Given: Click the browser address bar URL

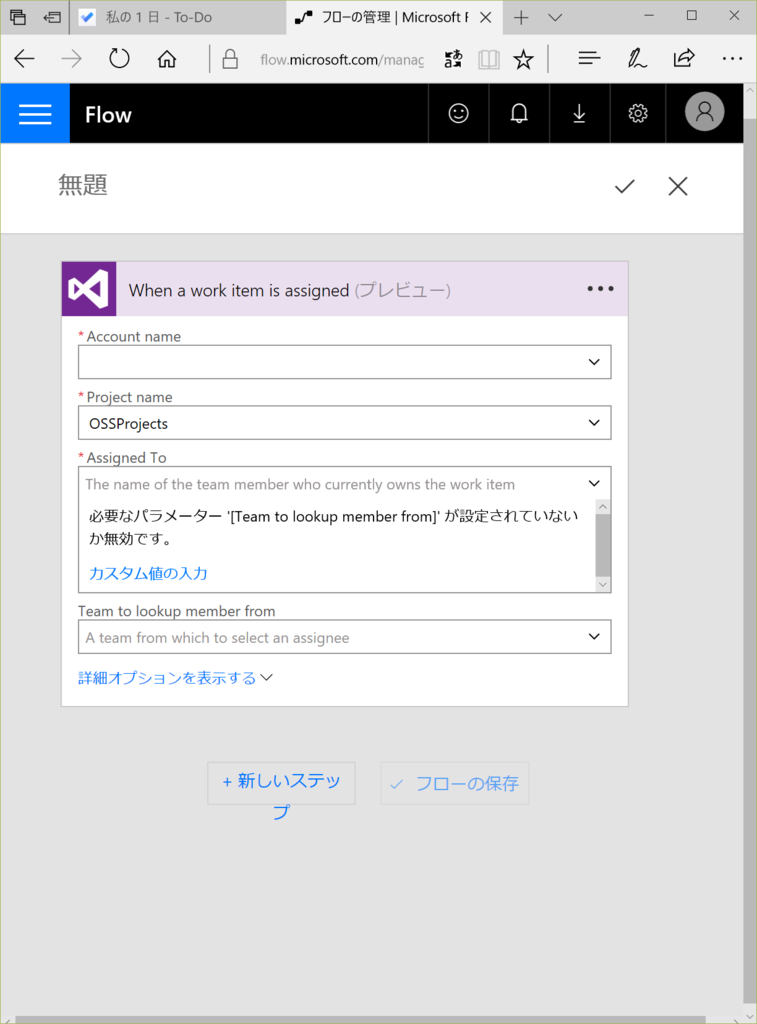Looking at the screenshot, I should coord(342,60).
